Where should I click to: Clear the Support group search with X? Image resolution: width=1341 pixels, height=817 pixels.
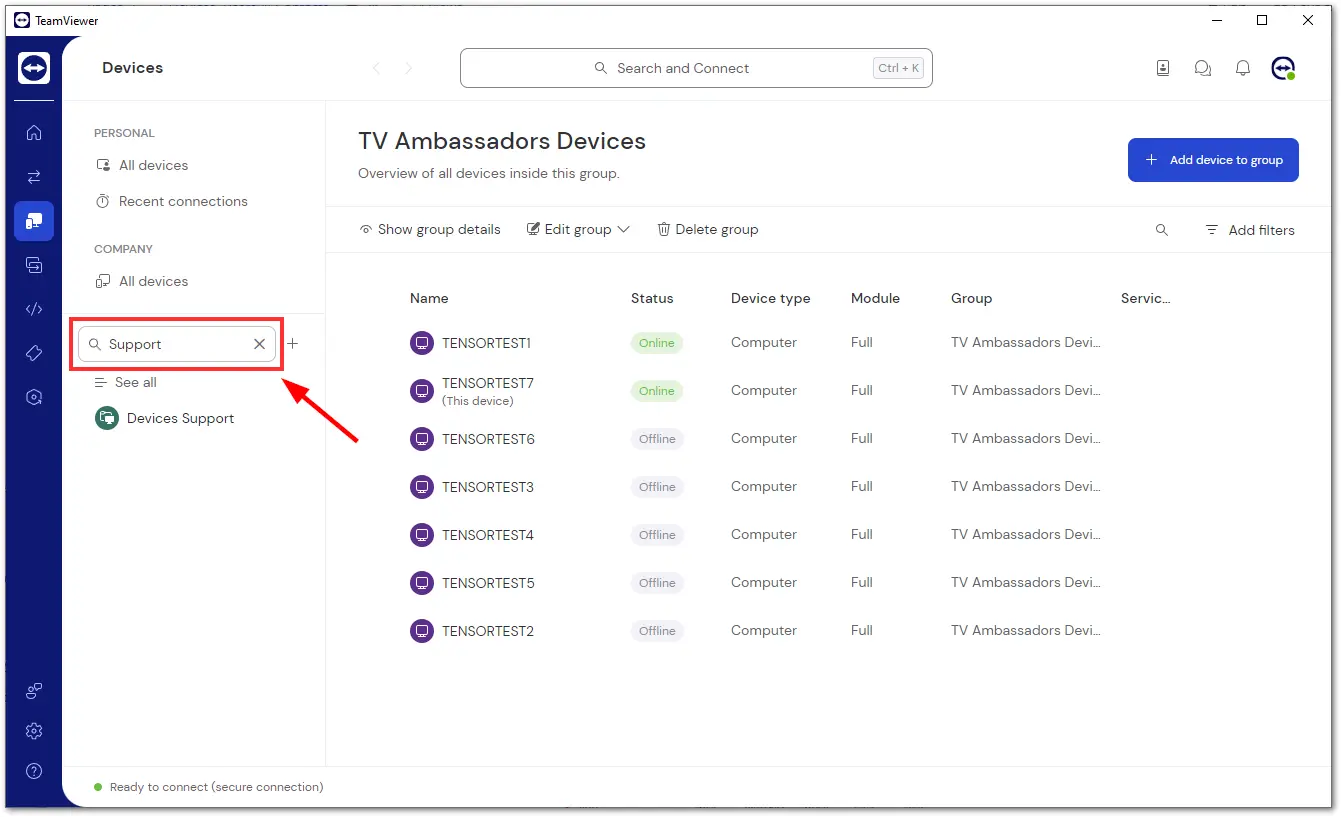pos(260,344)
